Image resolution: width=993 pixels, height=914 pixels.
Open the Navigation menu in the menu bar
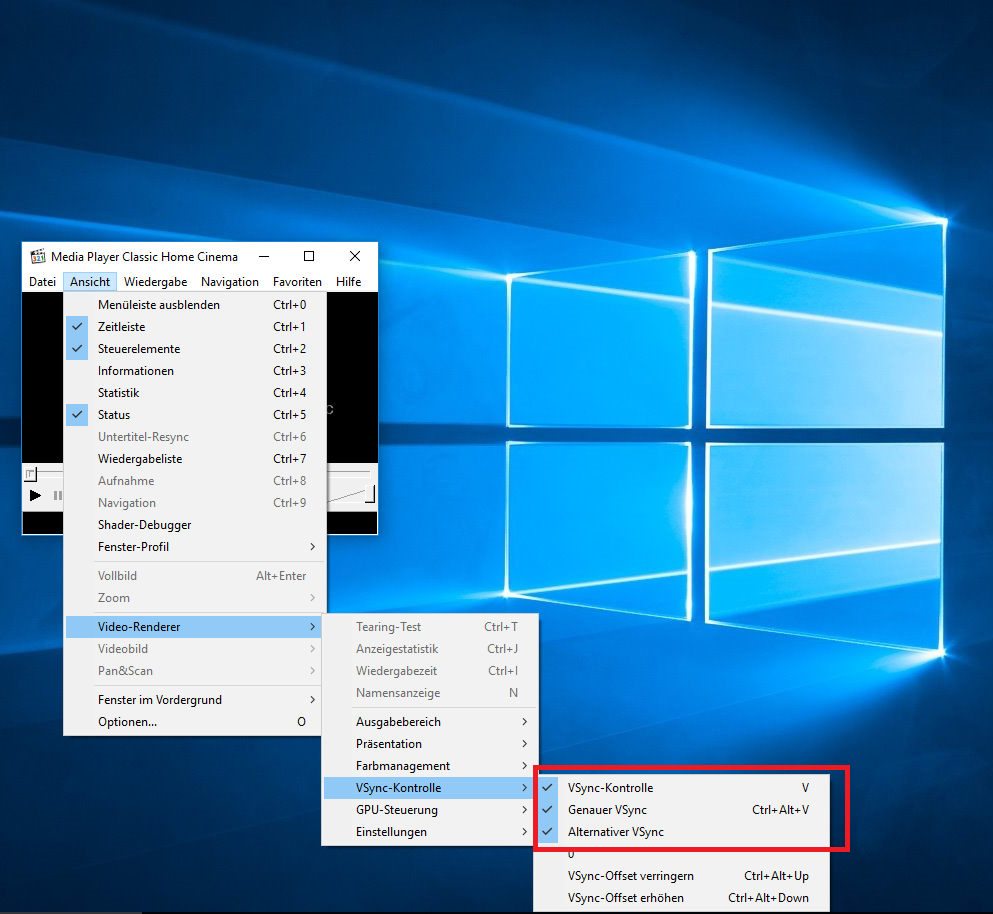coord(230,282)
